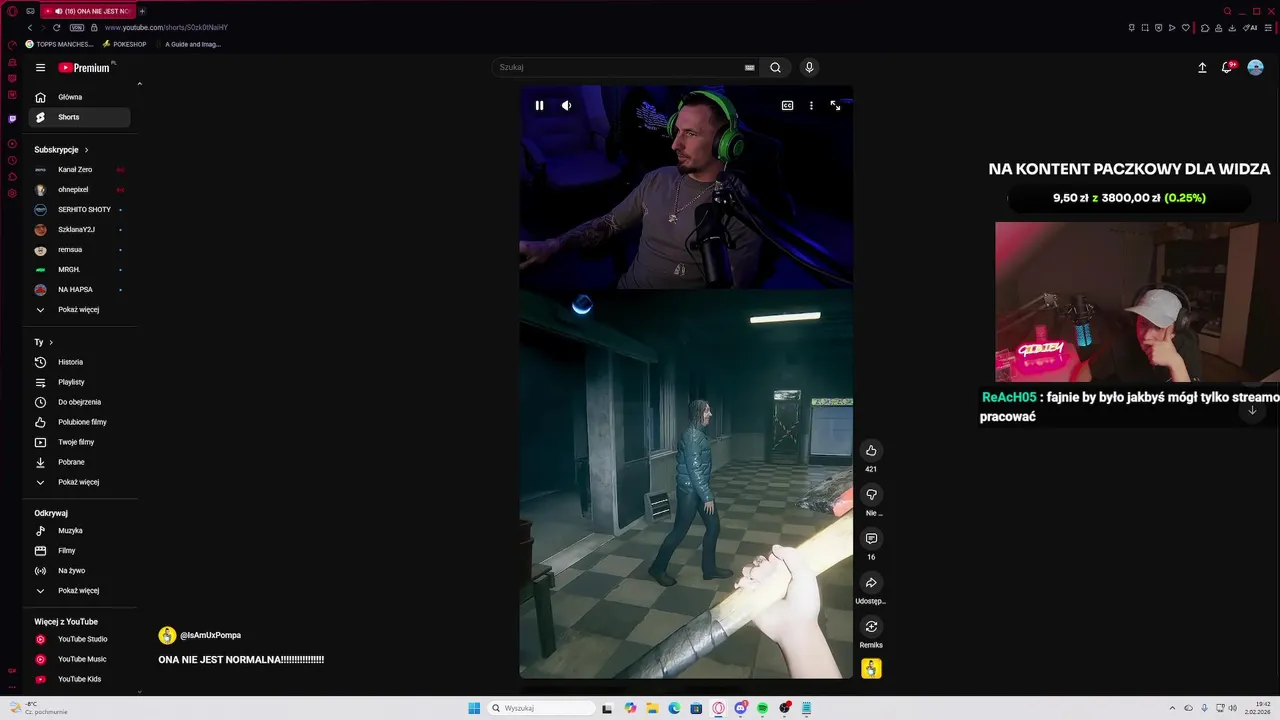Viewport: 1280px width, 720px height.
Task: Open the ohnepixel channel
Action: click(79, 190)
